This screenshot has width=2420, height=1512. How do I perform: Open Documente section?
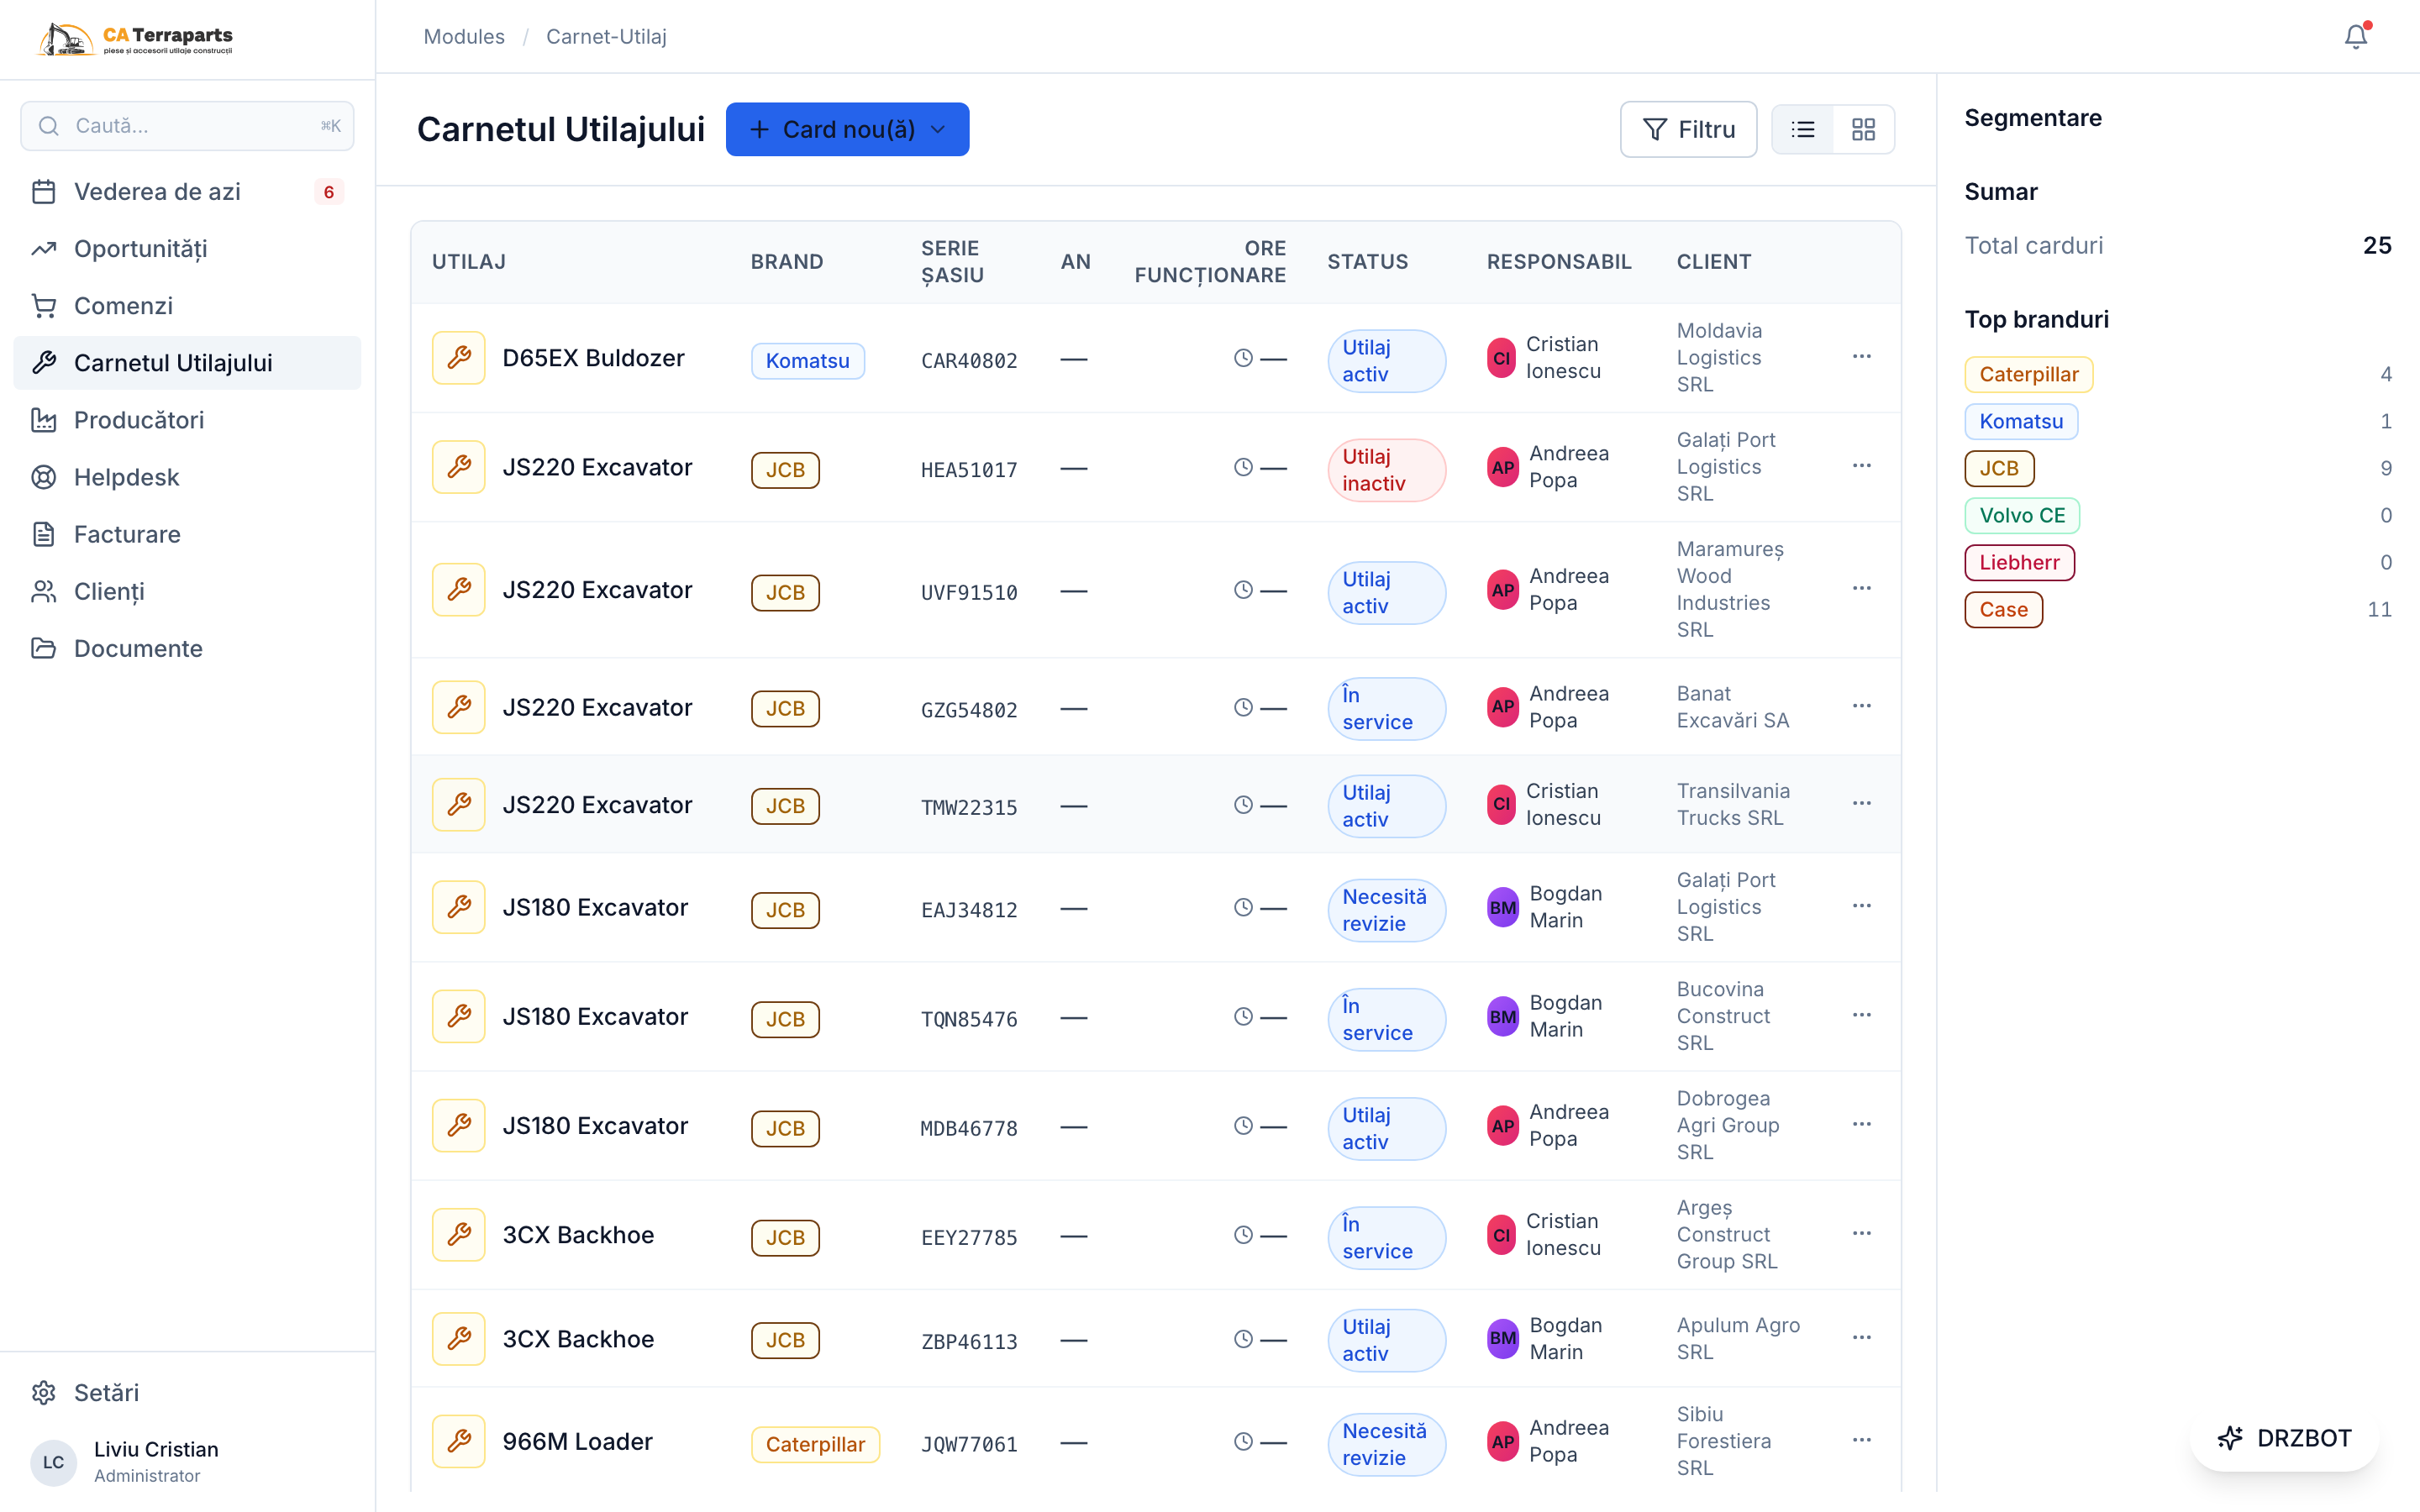coord(187,649)
